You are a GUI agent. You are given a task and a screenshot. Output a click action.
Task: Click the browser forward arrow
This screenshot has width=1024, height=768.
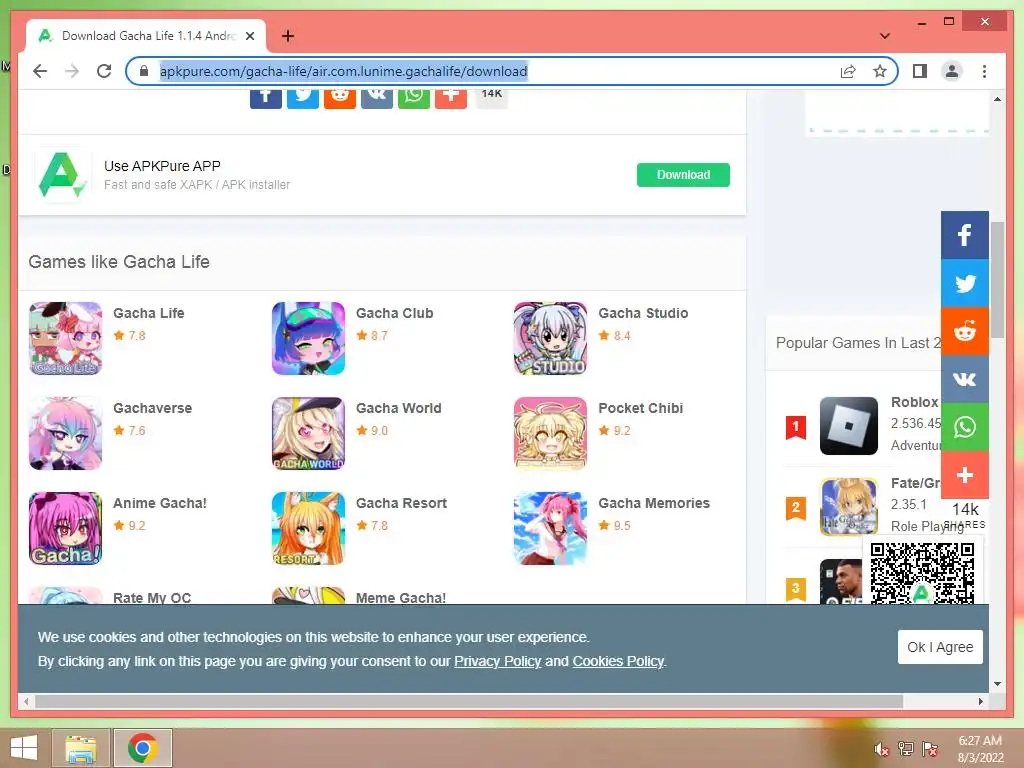pyautogui.click(x=72, y=71)
